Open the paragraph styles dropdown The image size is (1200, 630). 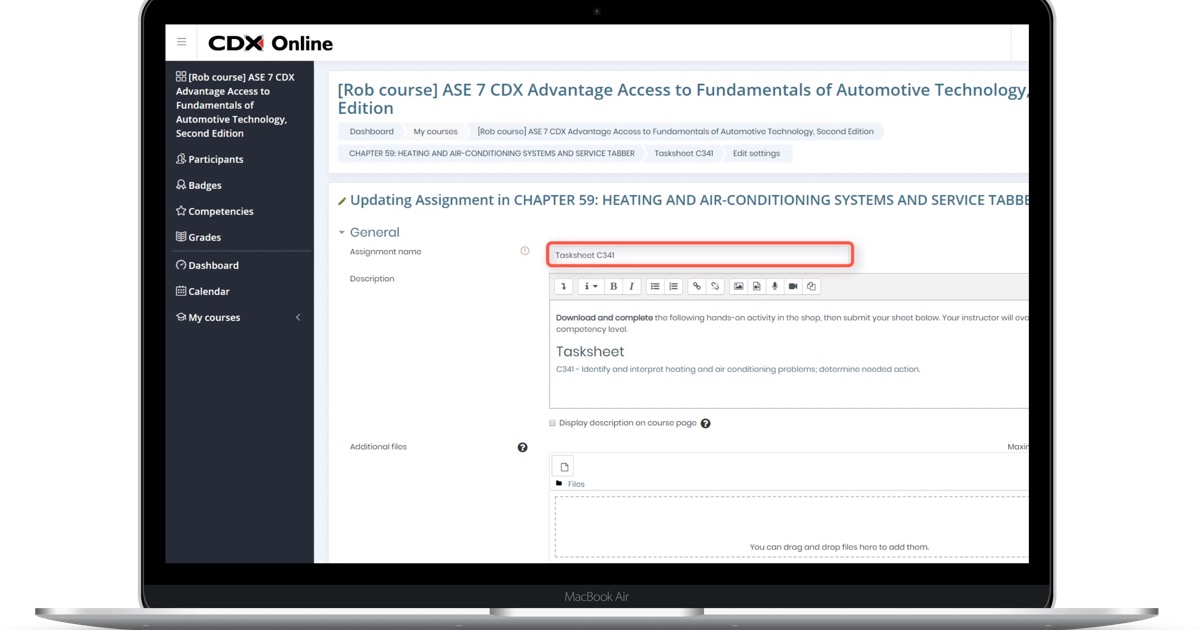pos(590,287)
